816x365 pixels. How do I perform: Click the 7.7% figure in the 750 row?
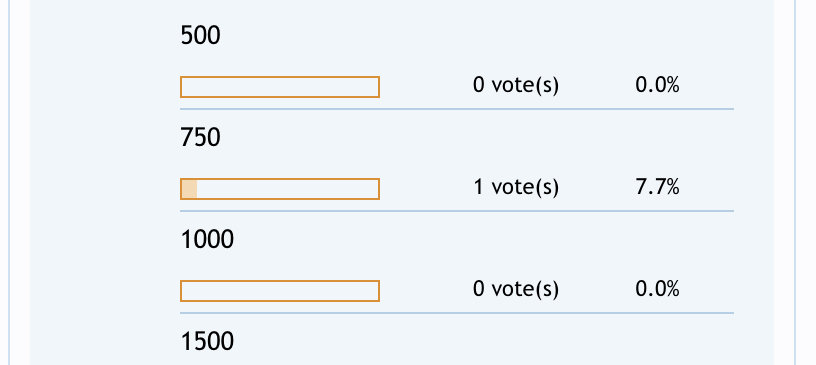coord(657,186)
